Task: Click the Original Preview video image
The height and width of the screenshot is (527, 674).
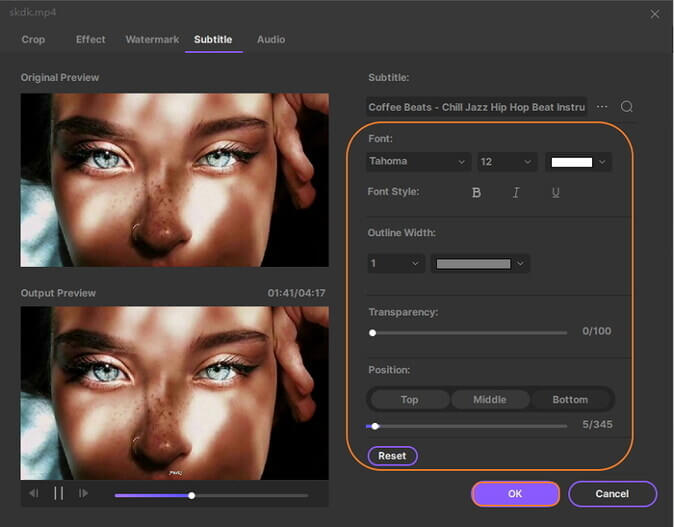Action: (x=175, y=180)
